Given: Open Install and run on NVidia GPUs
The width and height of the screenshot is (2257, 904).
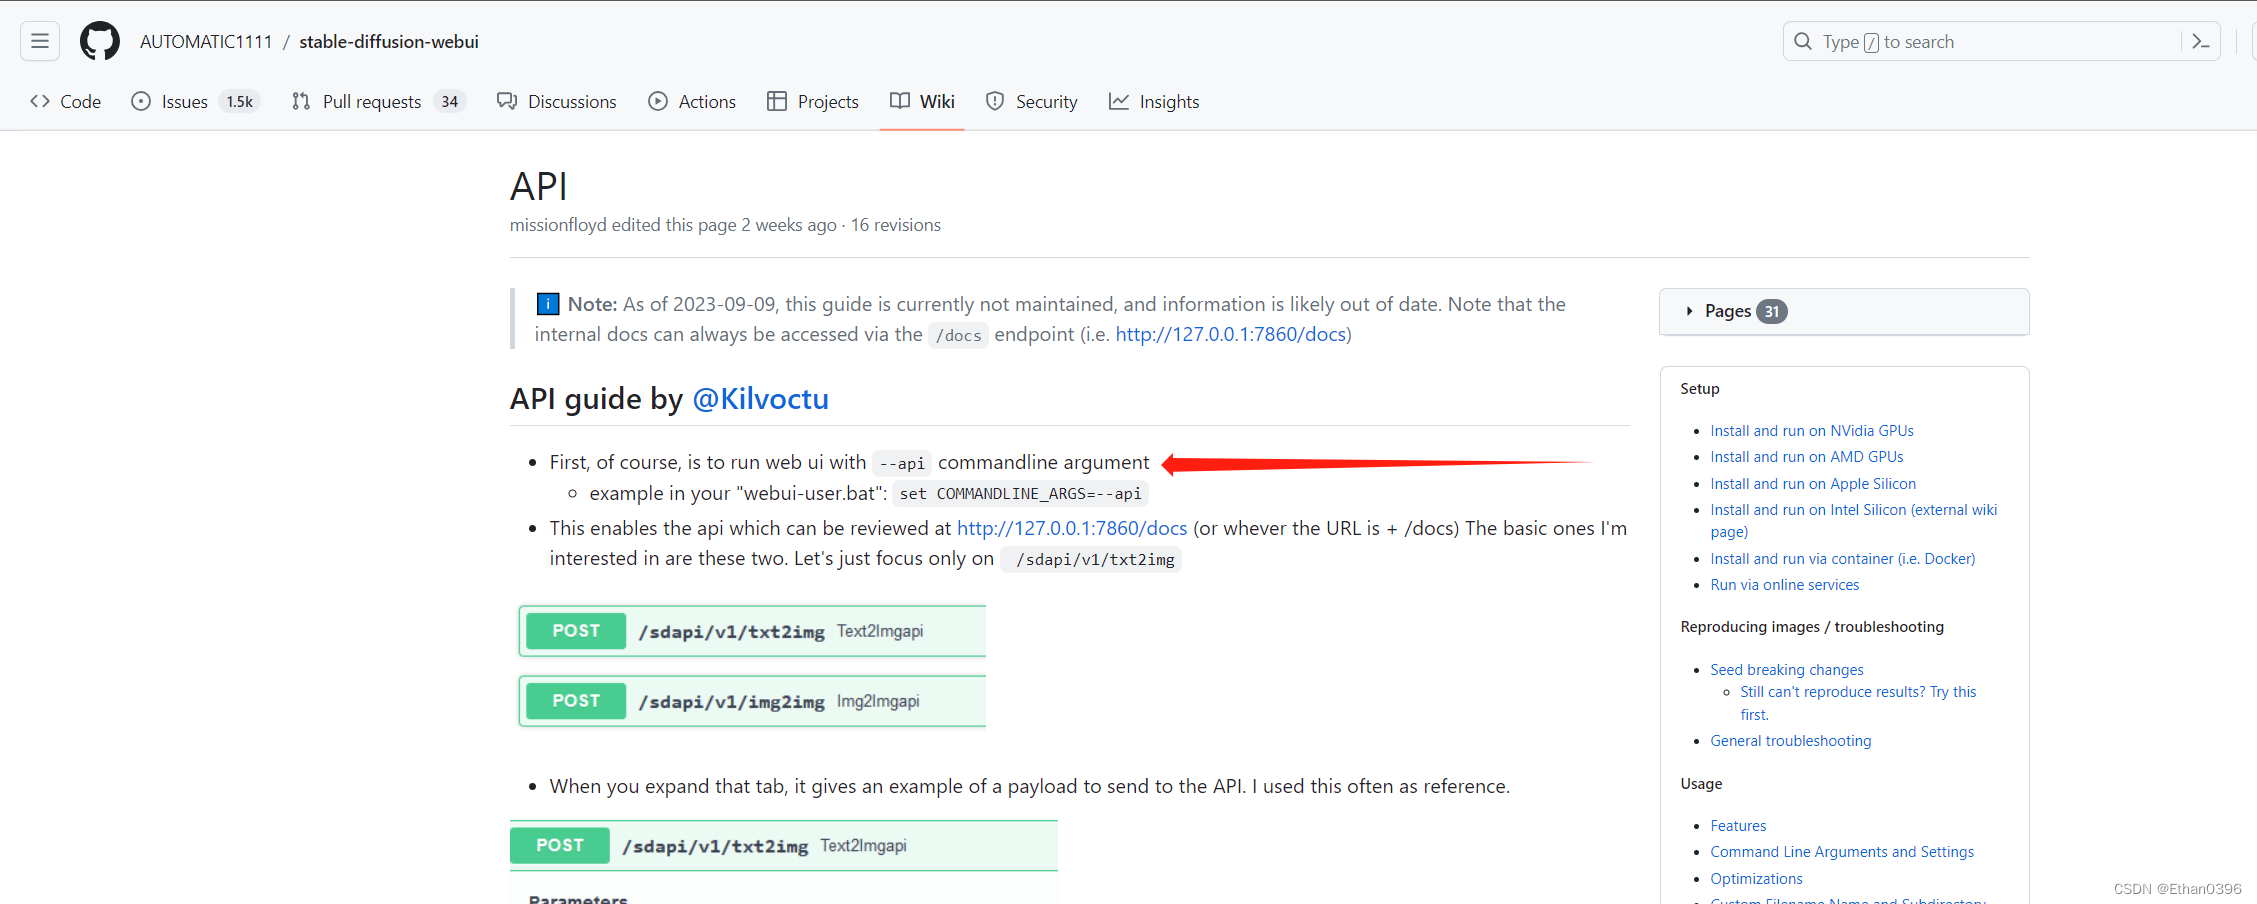Looking at the screenshot, I should [1812, 431].
